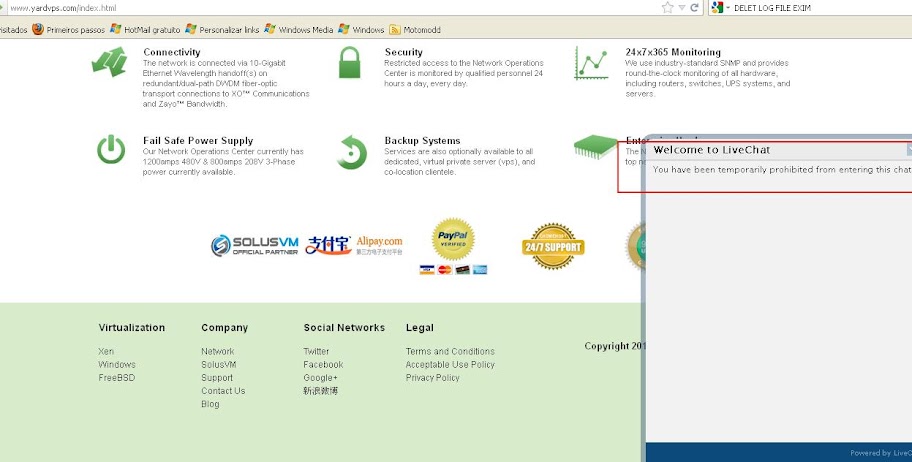The height and width of the screenshot is (462, 912).
Task: Click the Alipay.com logo
Action: (x=354, y=245)
